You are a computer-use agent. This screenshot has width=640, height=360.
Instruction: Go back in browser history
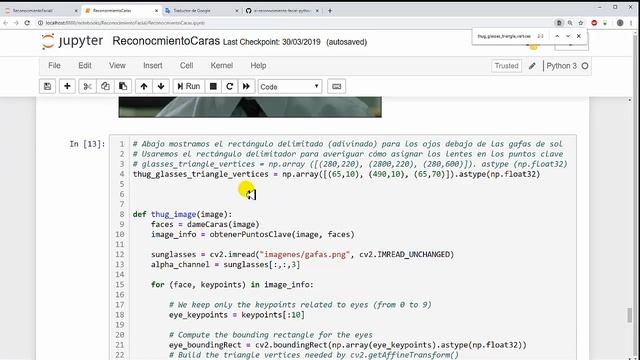click(x=6, y=23)
